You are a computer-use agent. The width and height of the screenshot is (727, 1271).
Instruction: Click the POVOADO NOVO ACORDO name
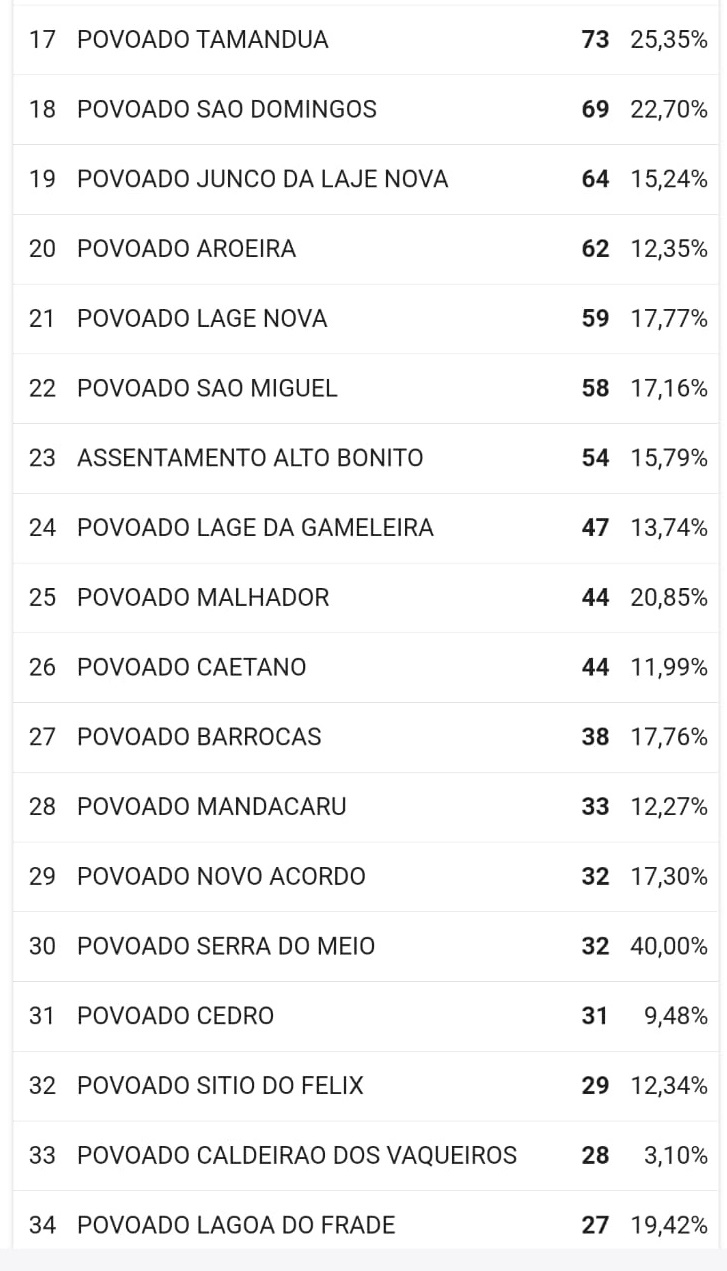click(x=221, y=877)
